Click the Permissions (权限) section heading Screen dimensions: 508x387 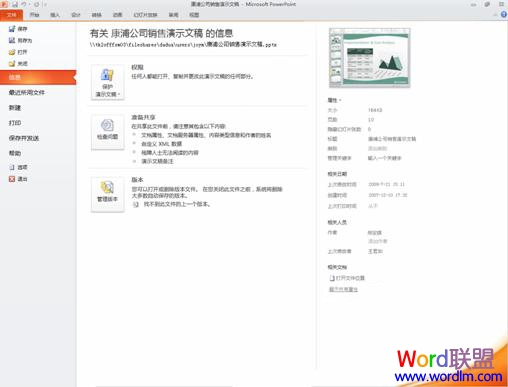137,67
